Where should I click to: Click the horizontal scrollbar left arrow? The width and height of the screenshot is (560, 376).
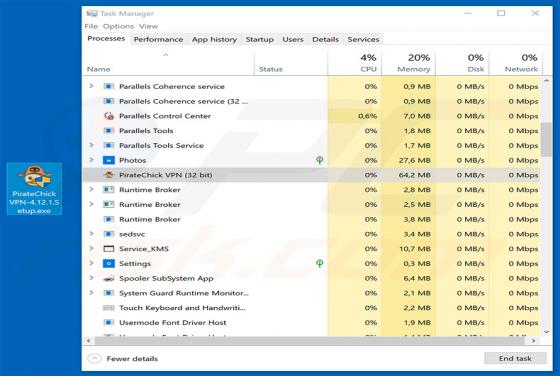point(89,341)
